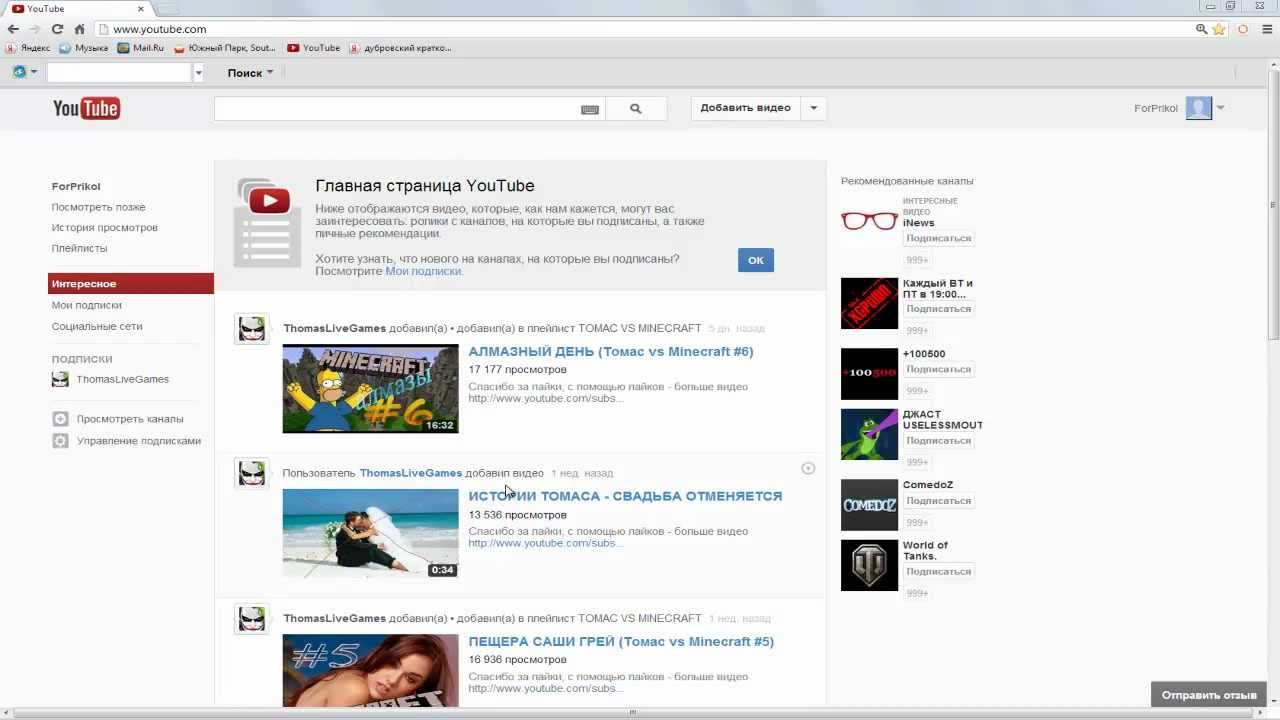Viewport: 1280px width, 720px height.
Task: Go to browser home page icon
Action: [80, 29]
